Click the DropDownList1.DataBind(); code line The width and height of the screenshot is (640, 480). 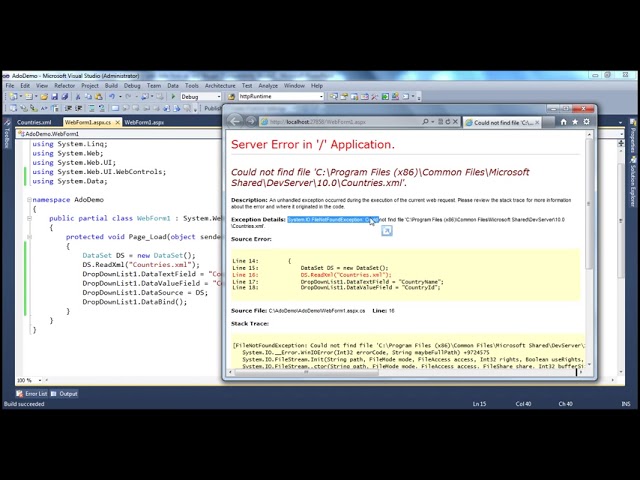tap(135, 302)
